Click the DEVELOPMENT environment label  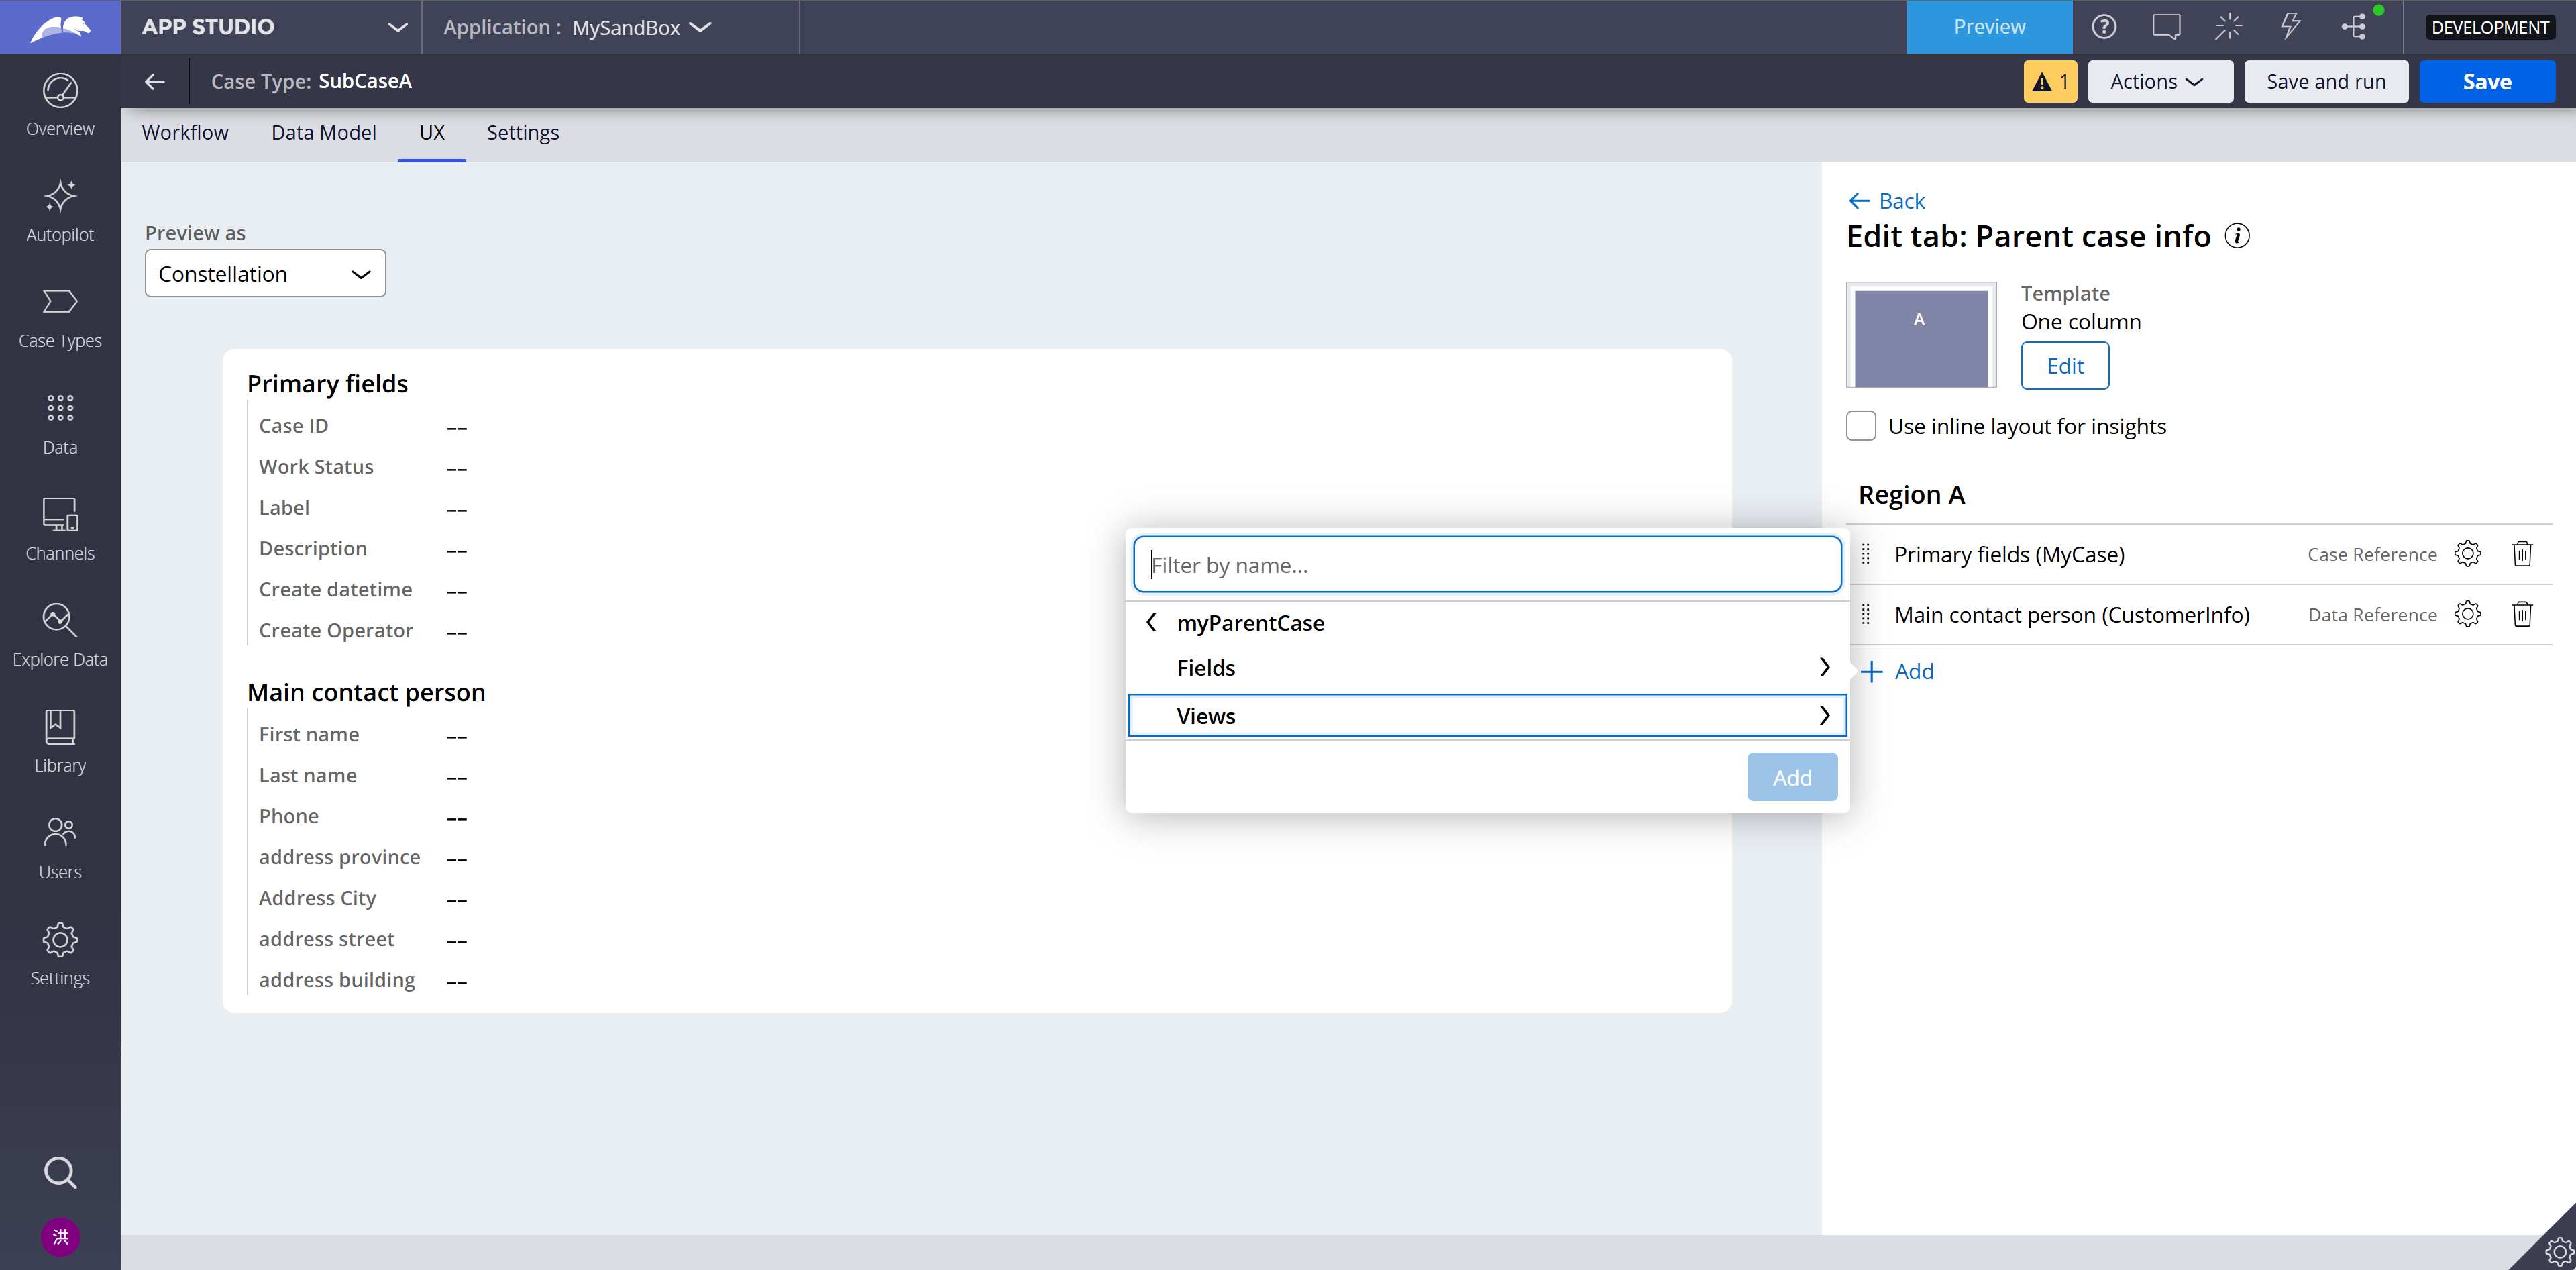click(x=2490, y=27)
